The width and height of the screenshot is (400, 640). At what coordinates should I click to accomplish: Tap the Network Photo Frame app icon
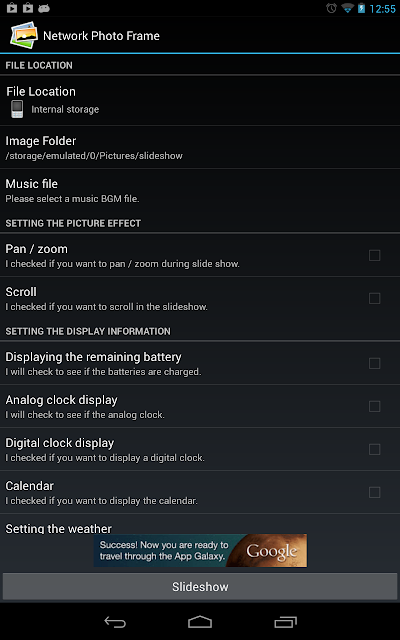pyautogui.click(x=24, y=35)
